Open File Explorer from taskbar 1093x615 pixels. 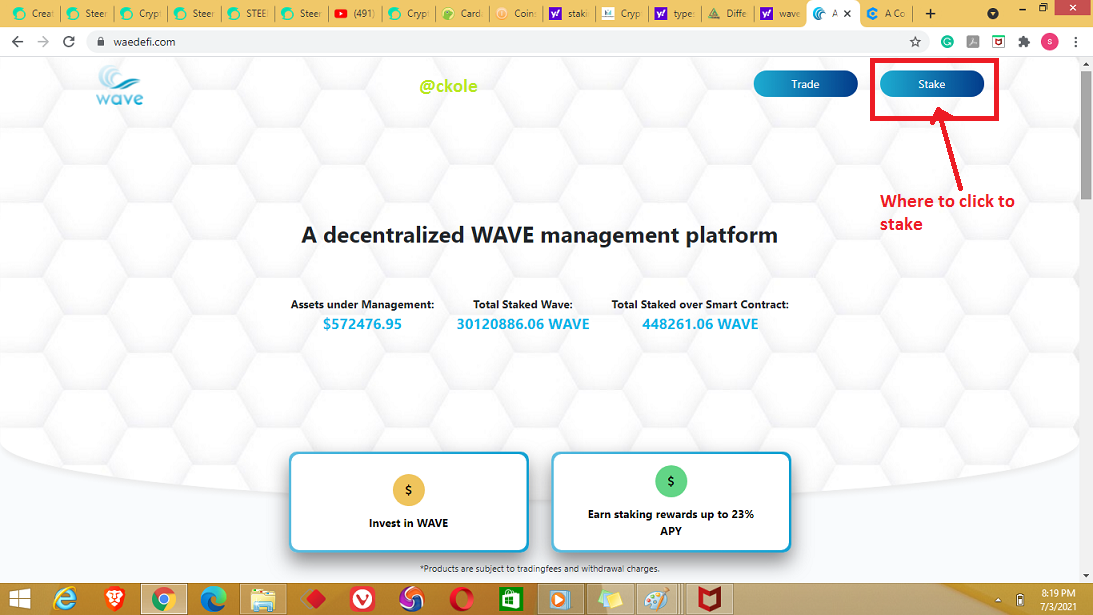click(x=263, y=599)
